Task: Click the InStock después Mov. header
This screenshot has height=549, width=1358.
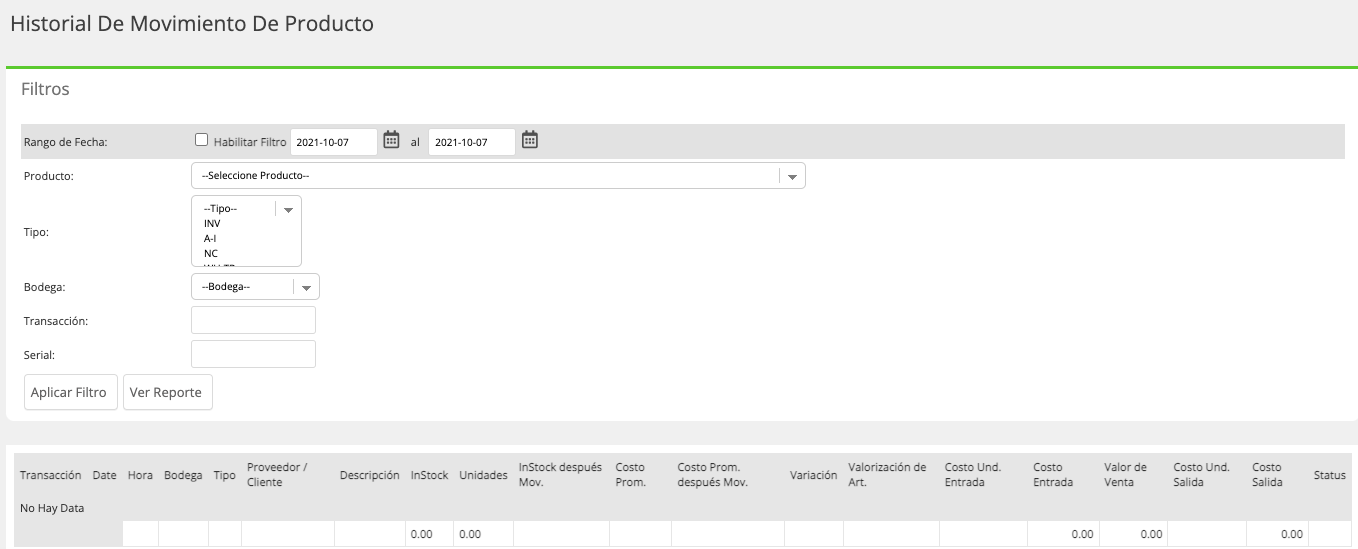Action: [x=560, y=475]
